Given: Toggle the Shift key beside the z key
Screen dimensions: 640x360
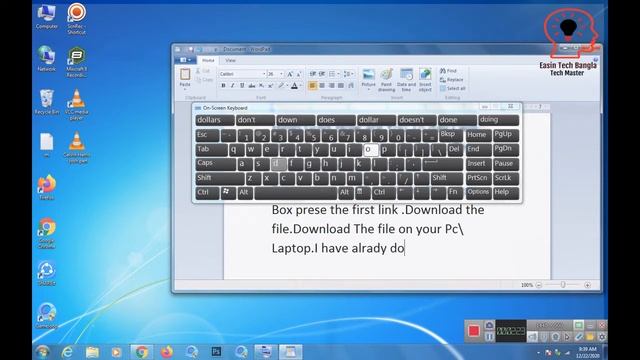Looking at the screenshot, I should coord(220,178).
